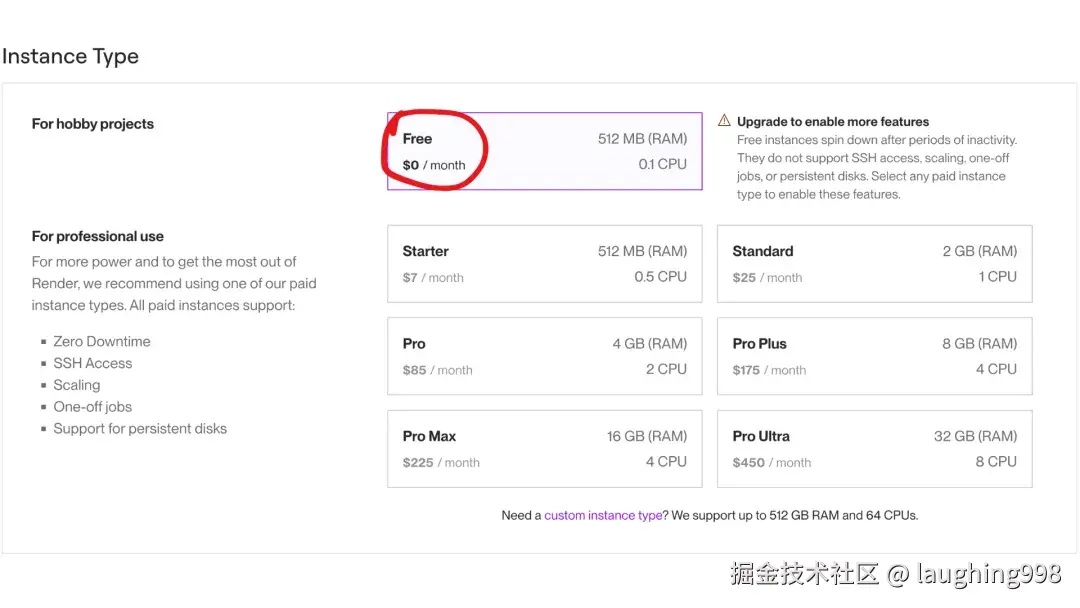Click the $450 / month price label
This screenshot has height=608, width=1080.
coord(772,463)
